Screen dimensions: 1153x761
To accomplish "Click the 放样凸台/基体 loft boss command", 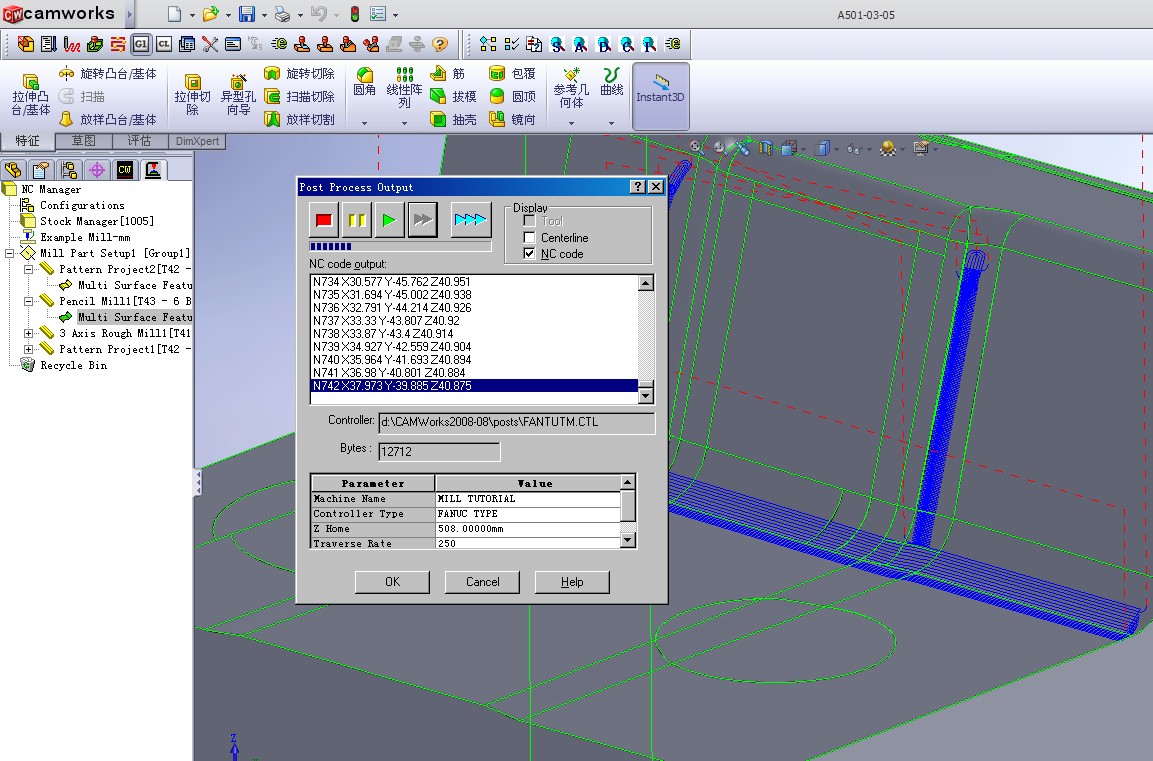I will [x=108, y=119].
